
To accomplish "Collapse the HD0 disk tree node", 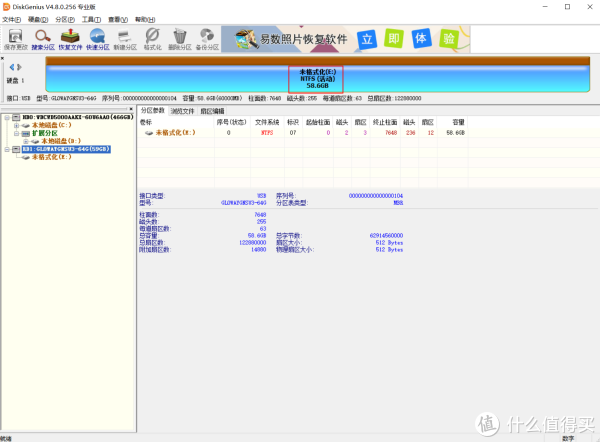I will pyautogui.click(x=7, y=117).
